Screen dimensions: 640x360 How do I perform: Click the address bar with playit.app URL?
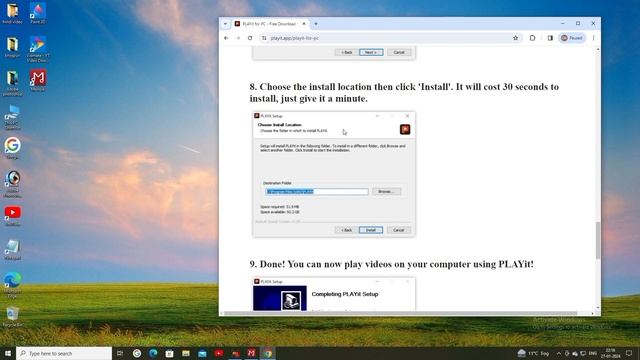(x=390, y=38)
